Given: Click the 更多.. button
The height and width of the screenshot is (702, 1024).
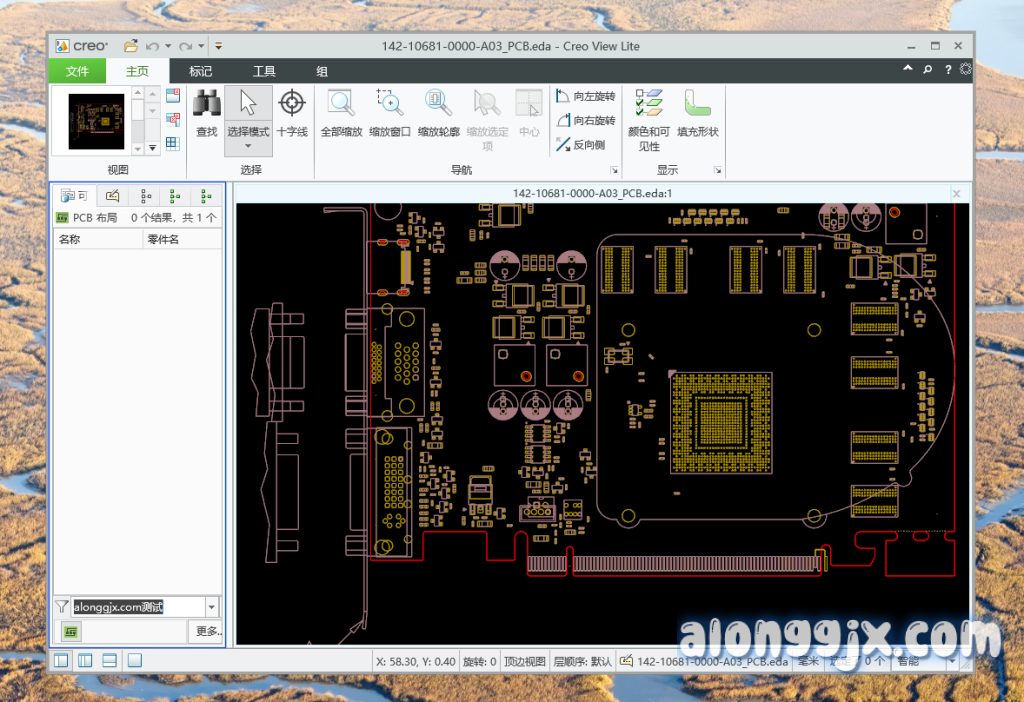Looking at the screenshot, I should pyautogui.click(x=207, y=632).
